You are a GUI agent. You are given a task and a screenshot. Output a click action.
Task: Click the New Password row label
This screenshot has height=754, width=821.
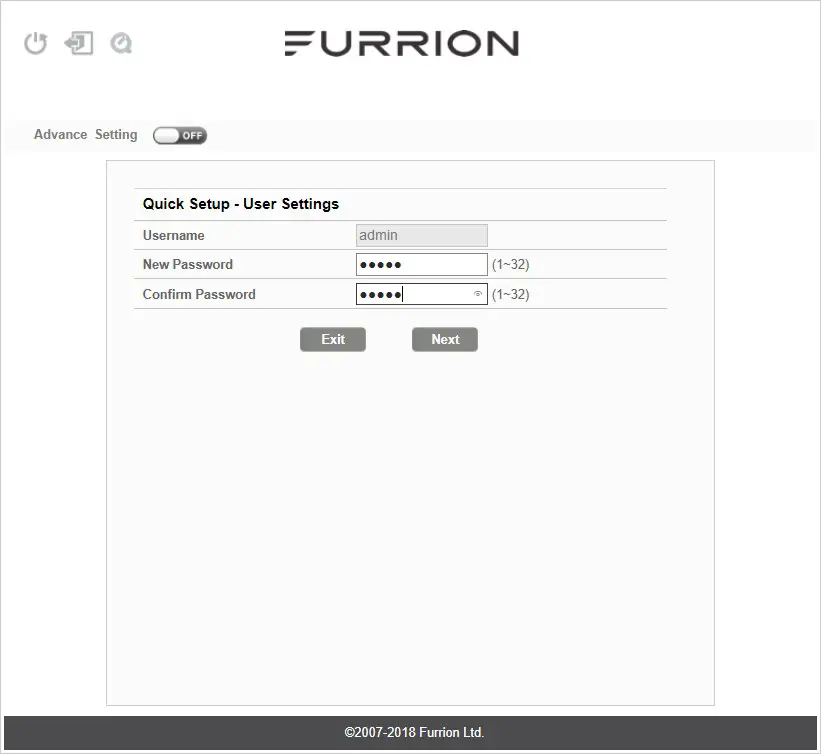pos(186,264)
